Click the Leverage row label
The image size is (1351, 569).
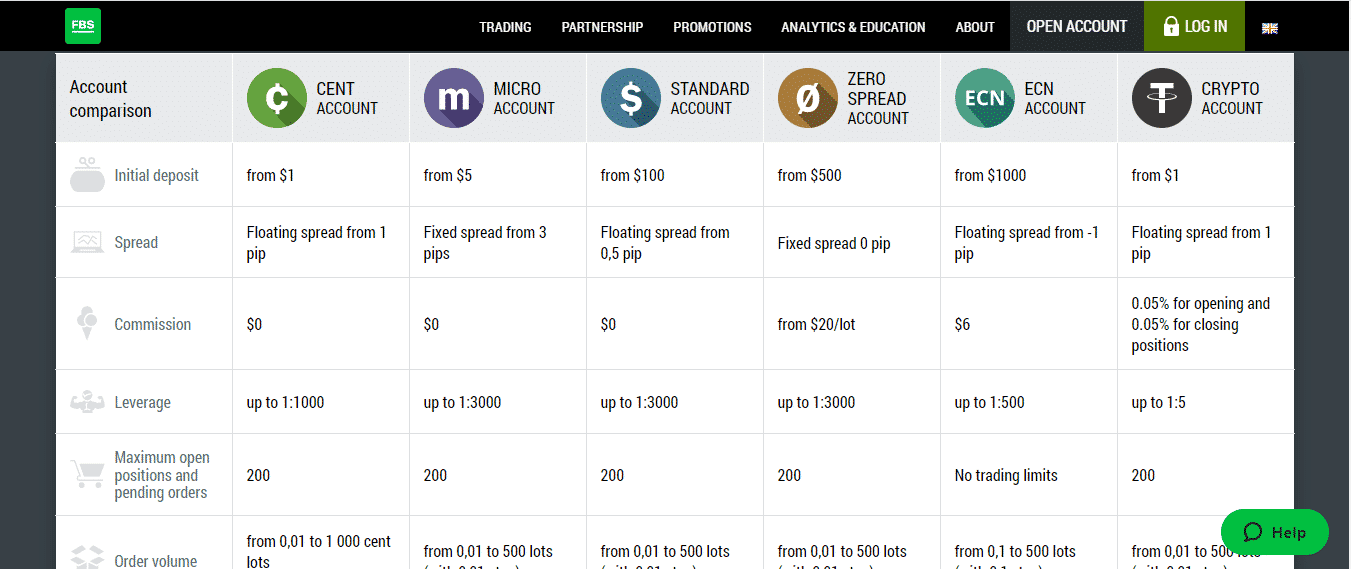pos(142,402)
